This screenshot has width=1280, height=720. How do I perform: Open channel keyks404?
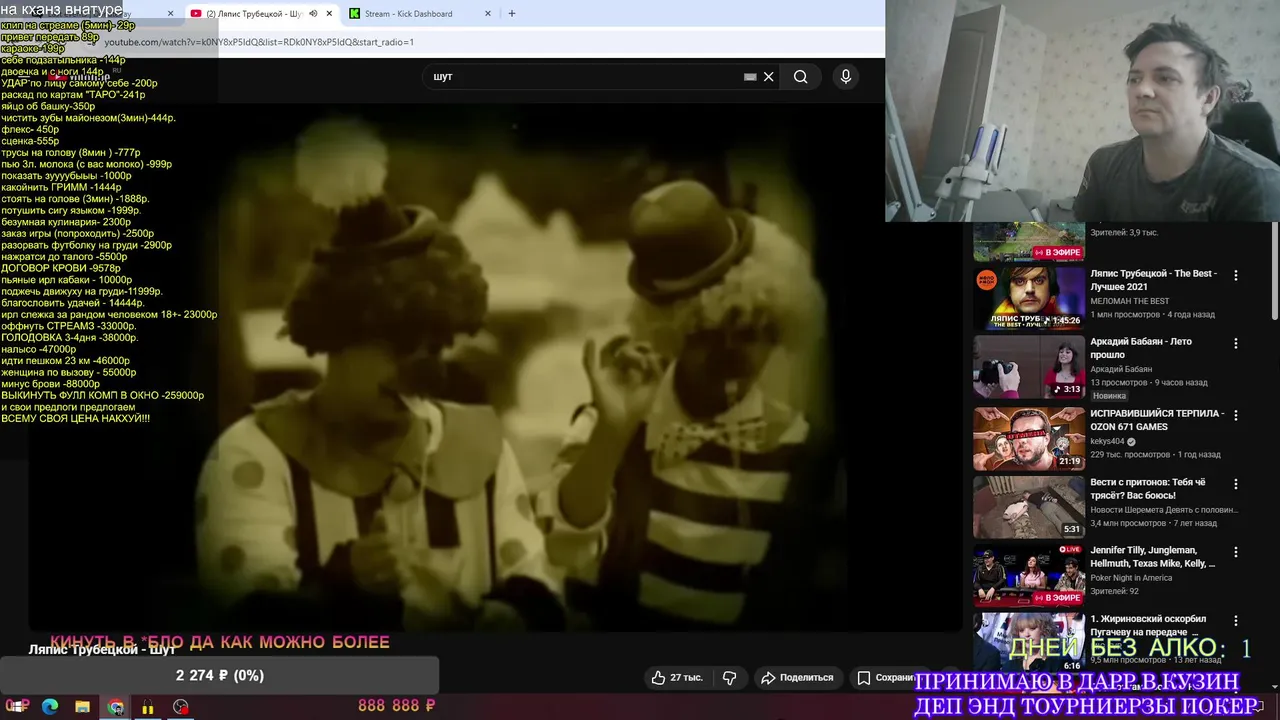[1107, 441]
